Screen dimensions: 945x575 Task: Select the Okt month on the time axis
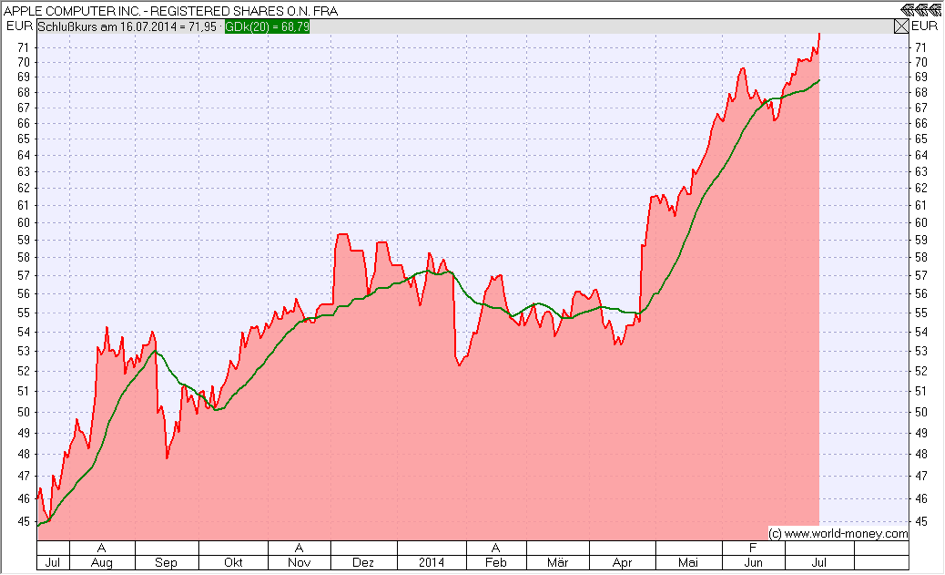tap(233, 562)
